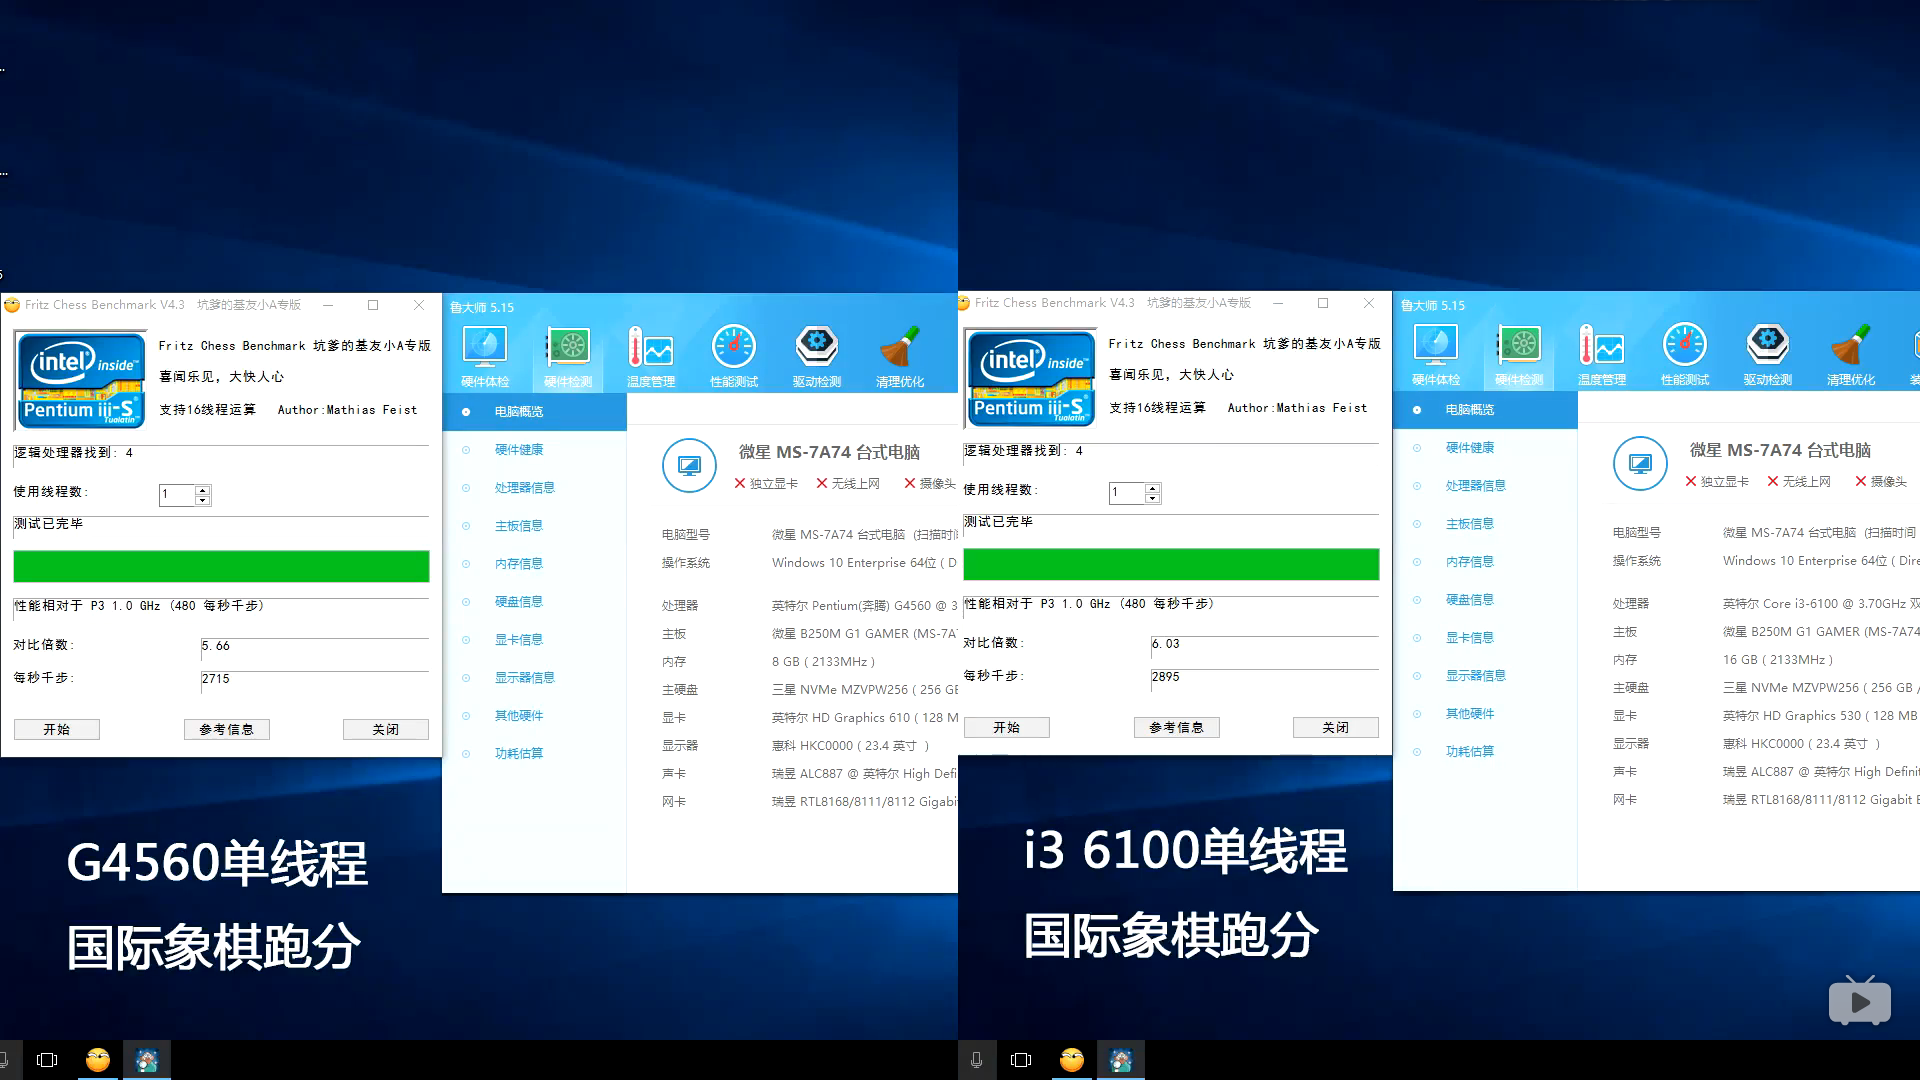Click Intel Pentium logo in left Fritz window
The width and height of the screenshot is (1920, 1080).
[x=82, y=380]
